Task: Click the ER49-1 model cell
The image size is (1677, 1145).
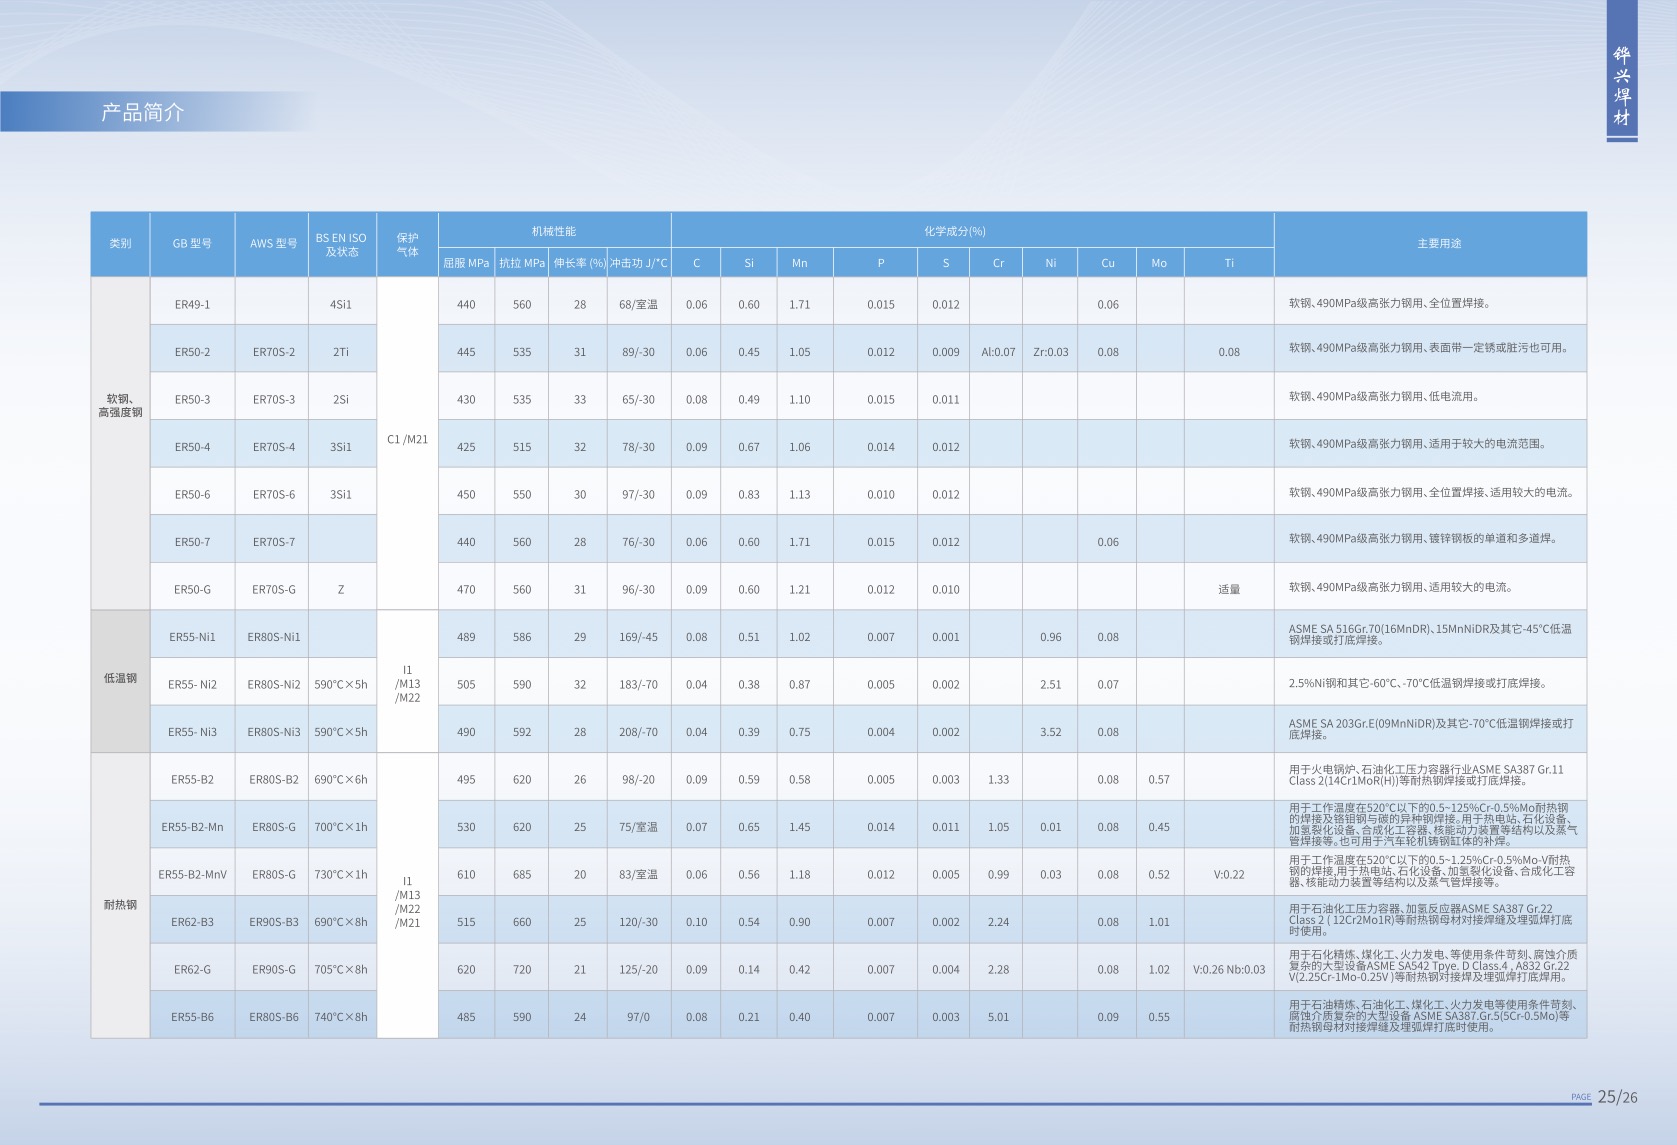Action: pyautogui.click(x=192, y=305)
